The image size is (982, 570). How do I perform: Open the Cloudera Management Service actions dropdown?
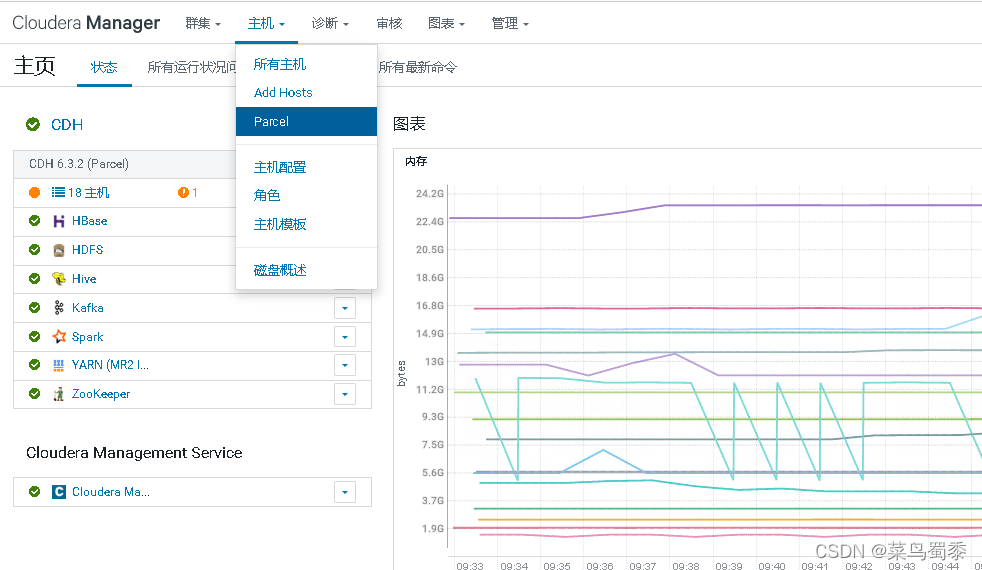[x=345, y=492]
